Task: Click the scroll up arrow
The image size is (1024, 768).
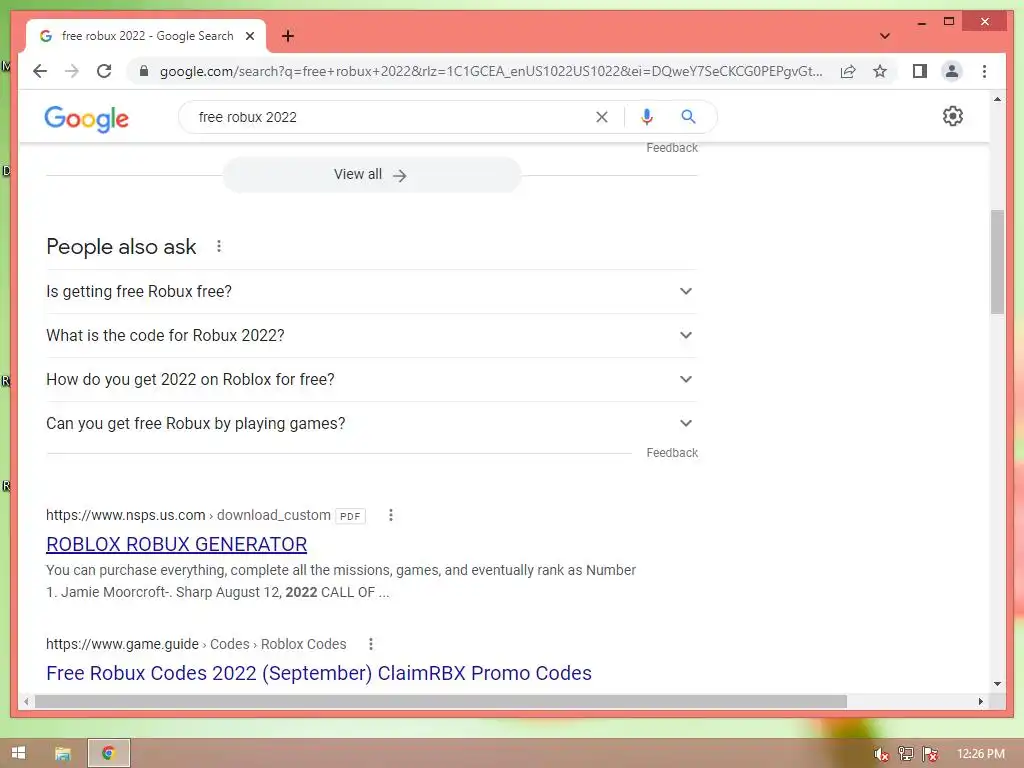Action: pyautogui.click(x=997, y=99)
